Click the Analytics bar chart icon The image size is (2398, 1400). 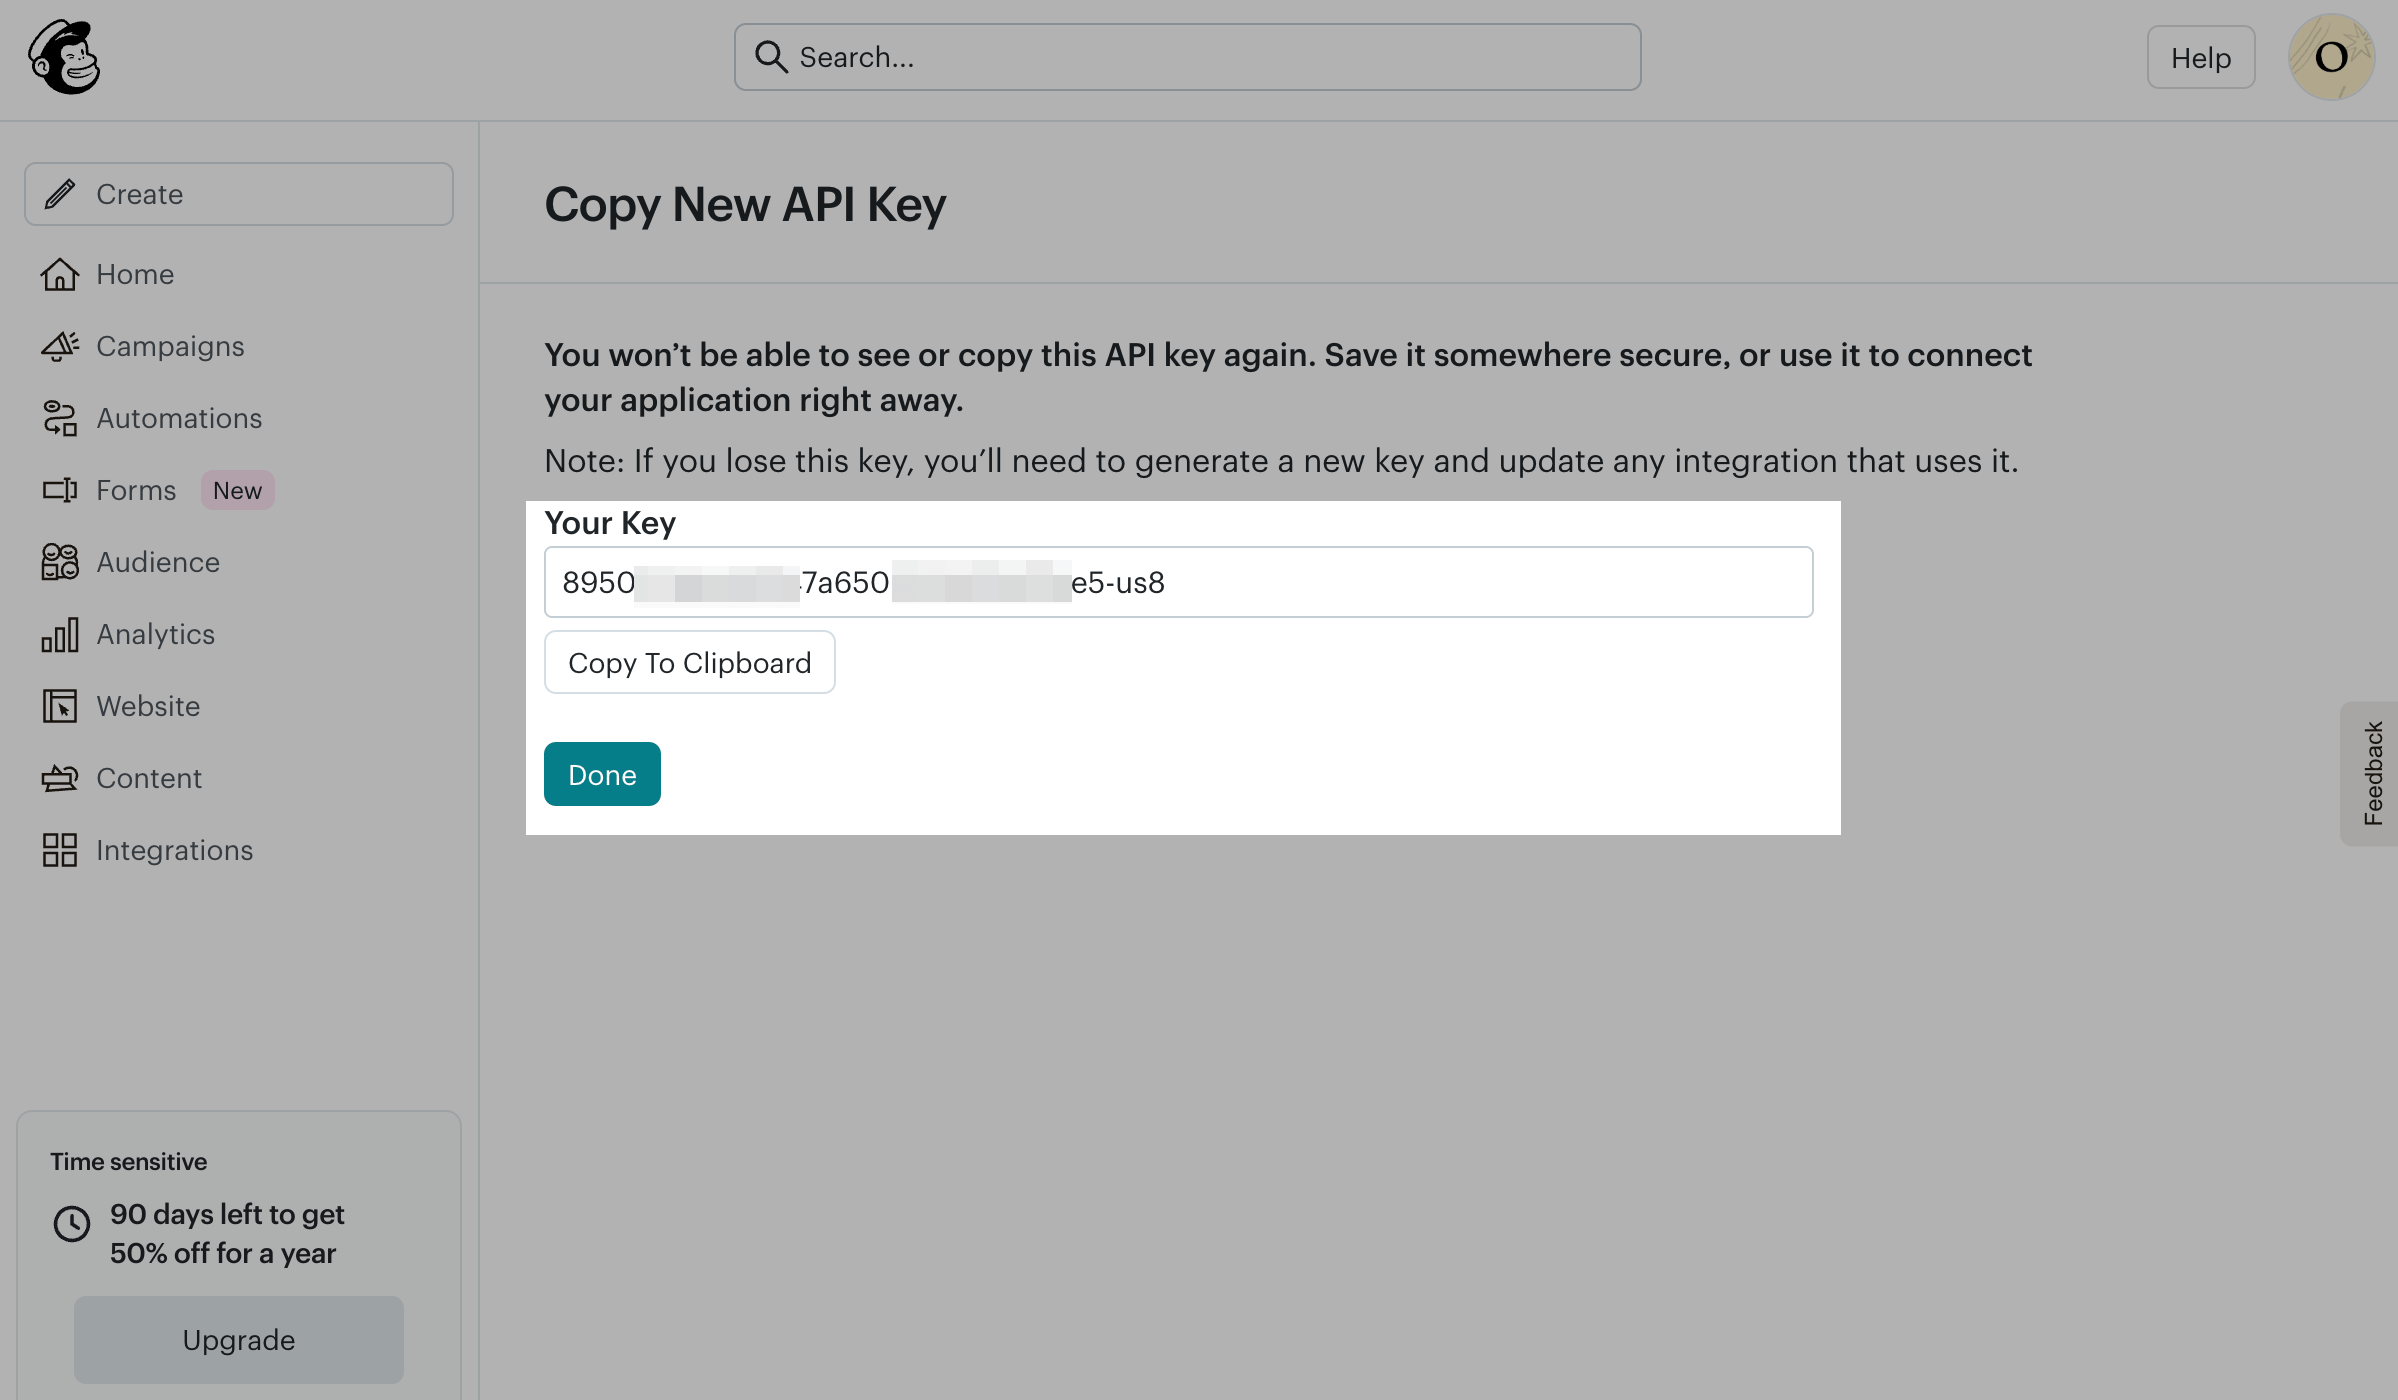(x=59, y=634)
